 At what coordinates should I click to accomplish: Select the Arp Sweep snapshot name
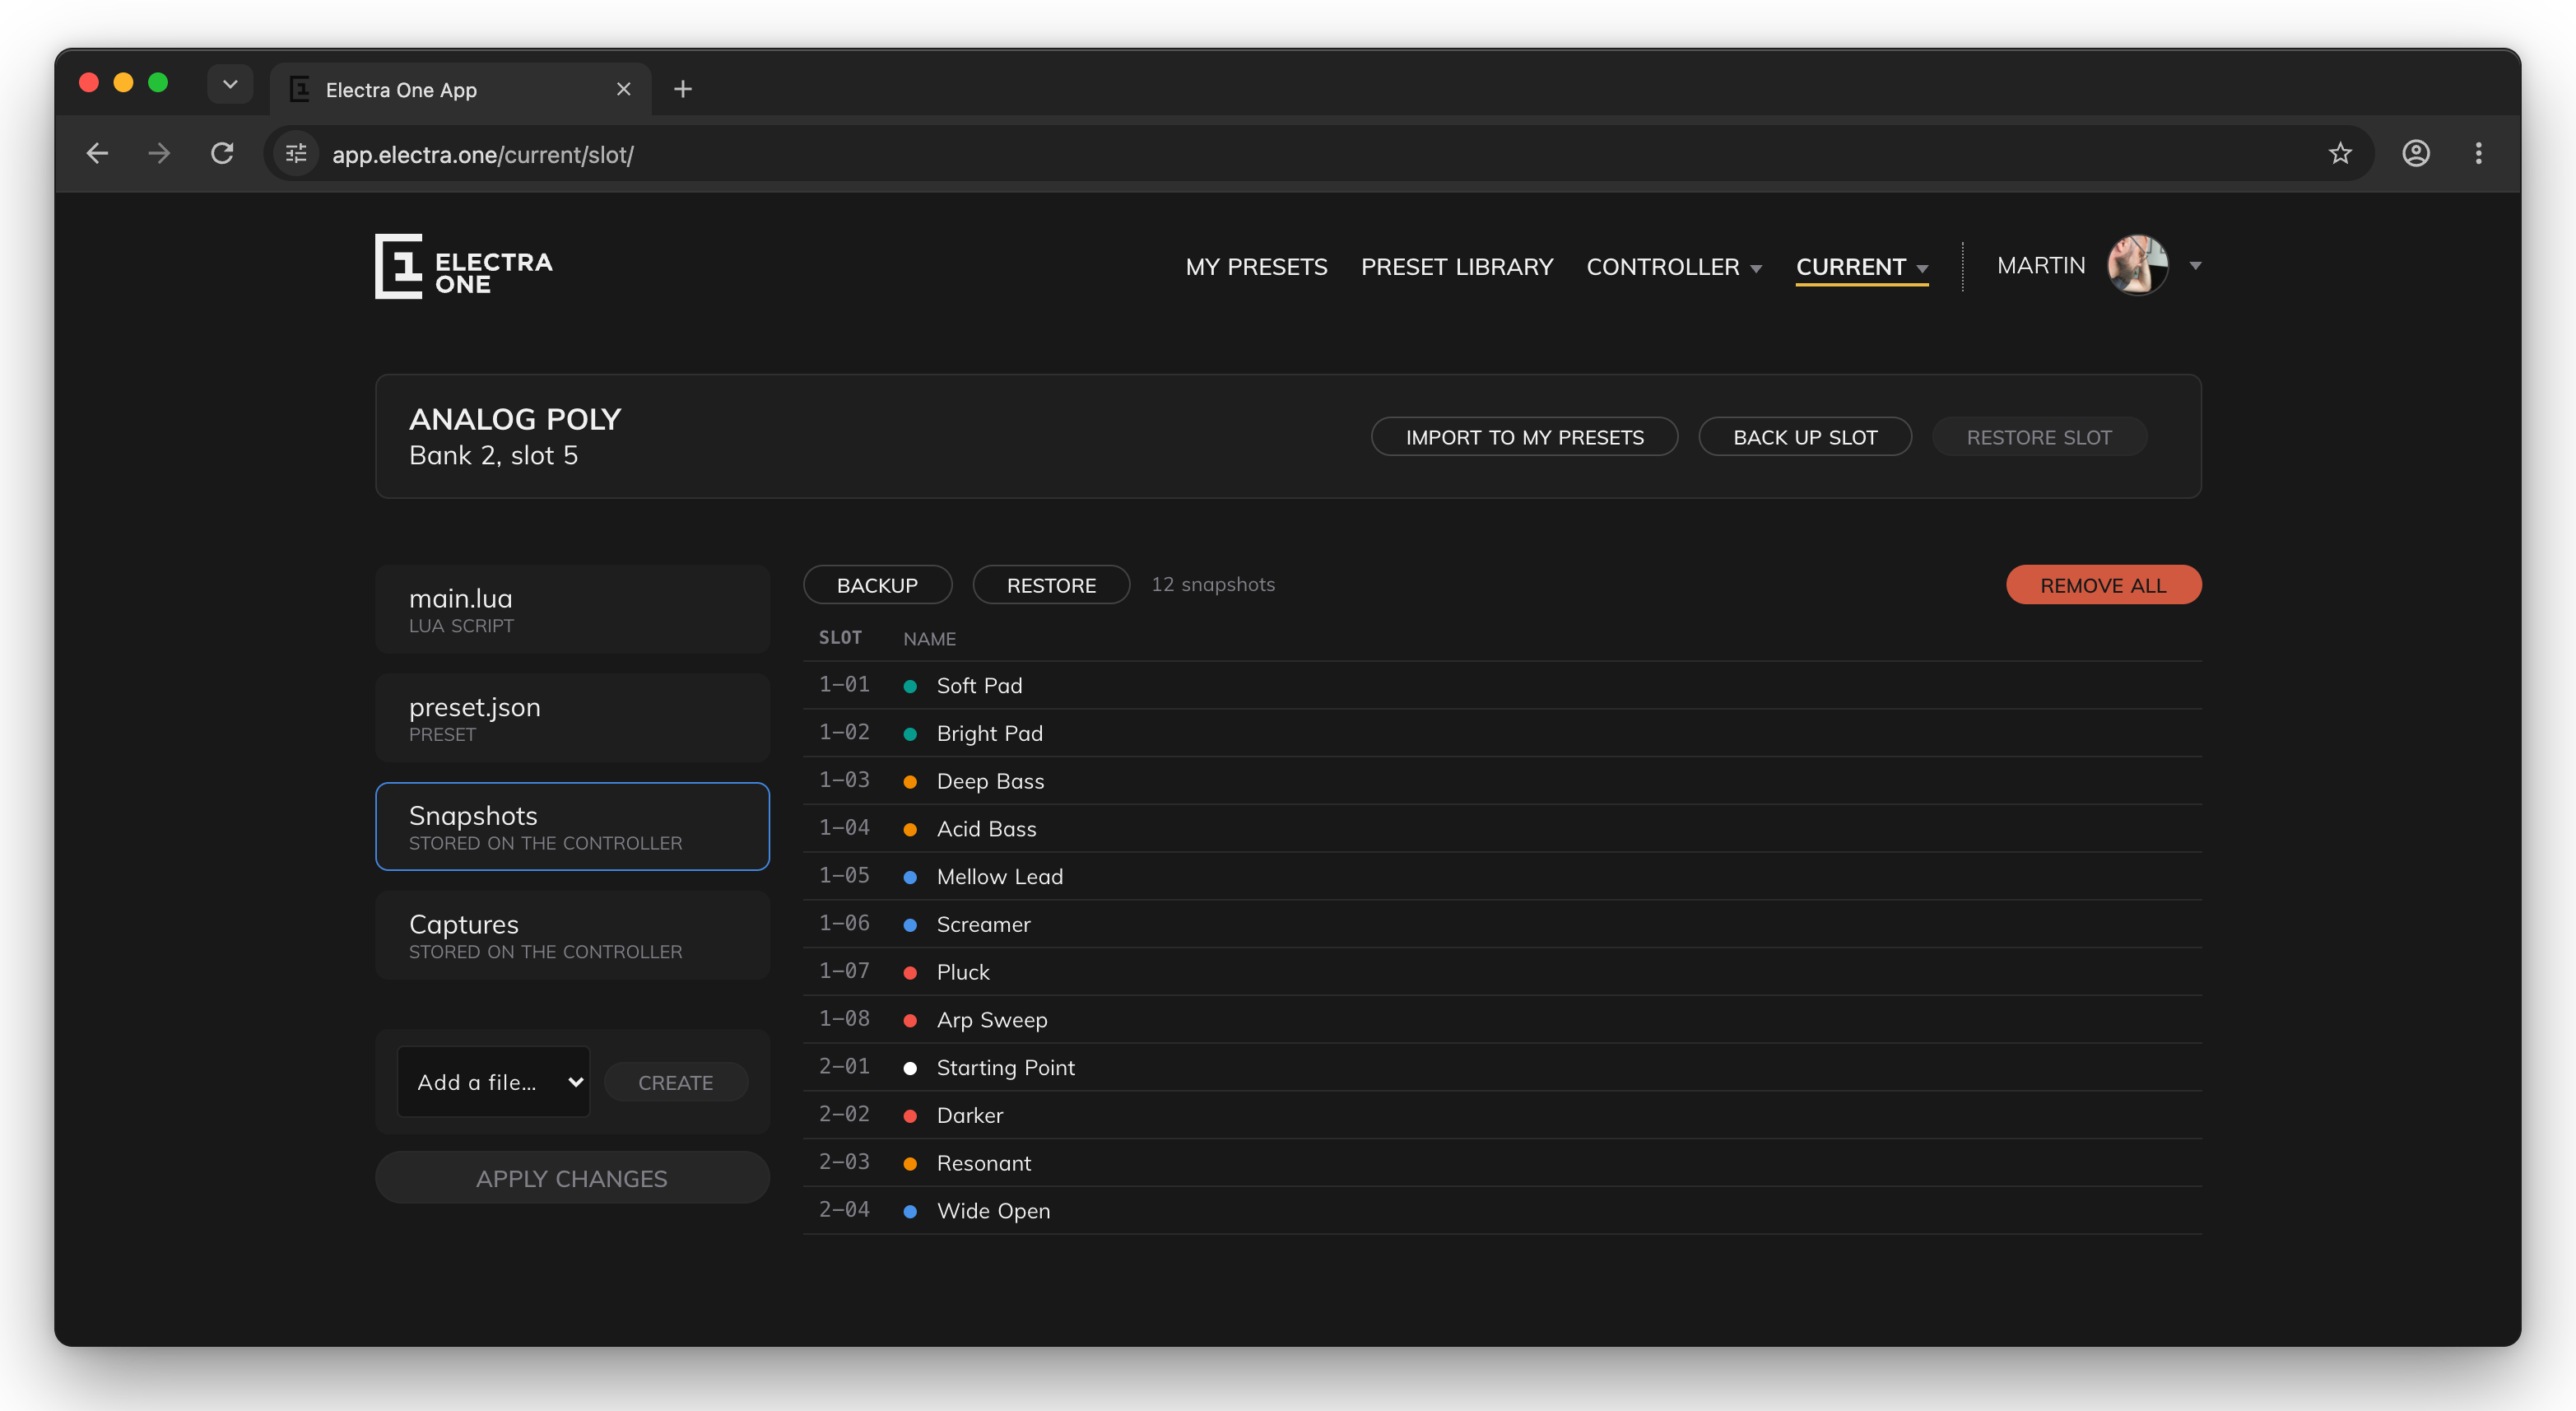tap(992, 1019)
